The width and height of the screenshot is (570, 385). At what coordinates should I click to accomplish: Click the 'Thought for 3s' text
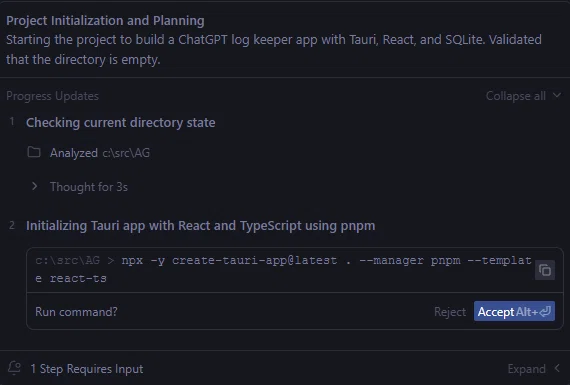(x=89, y=187)
